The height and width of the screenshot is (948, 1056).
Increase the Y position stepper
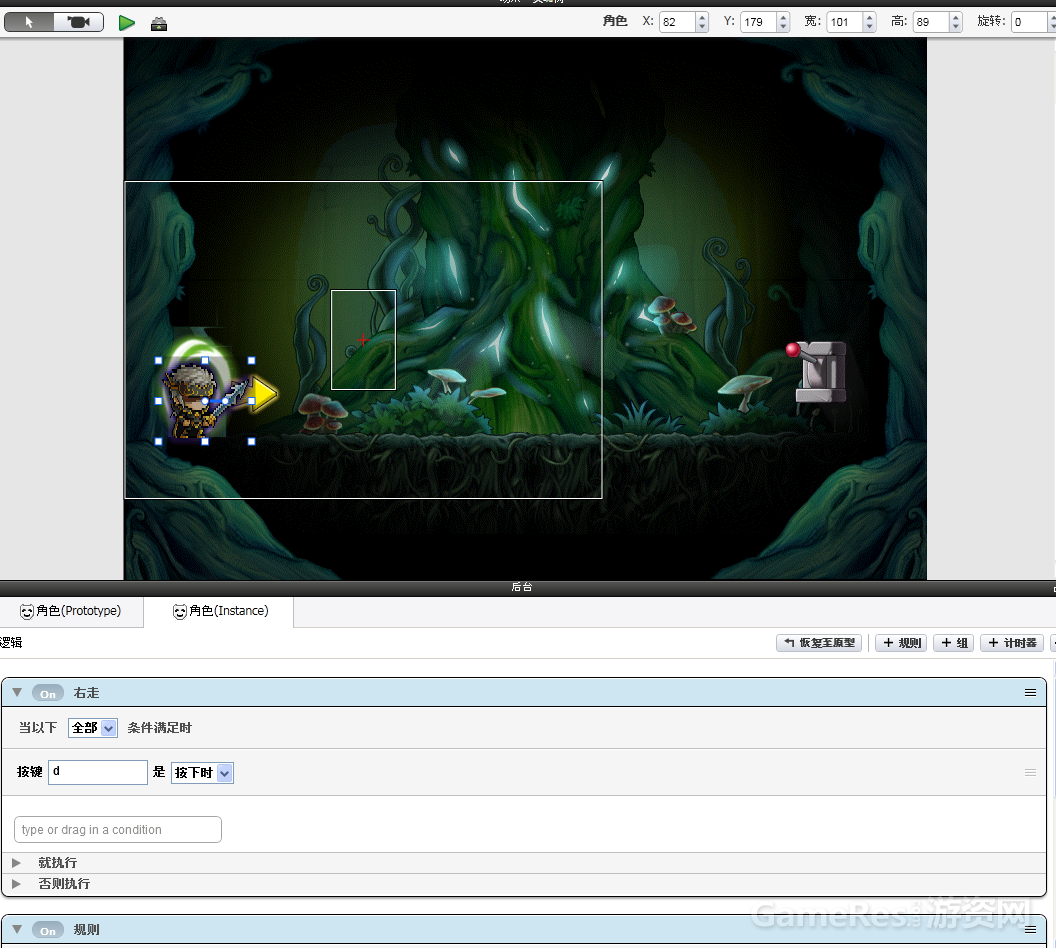783,17
